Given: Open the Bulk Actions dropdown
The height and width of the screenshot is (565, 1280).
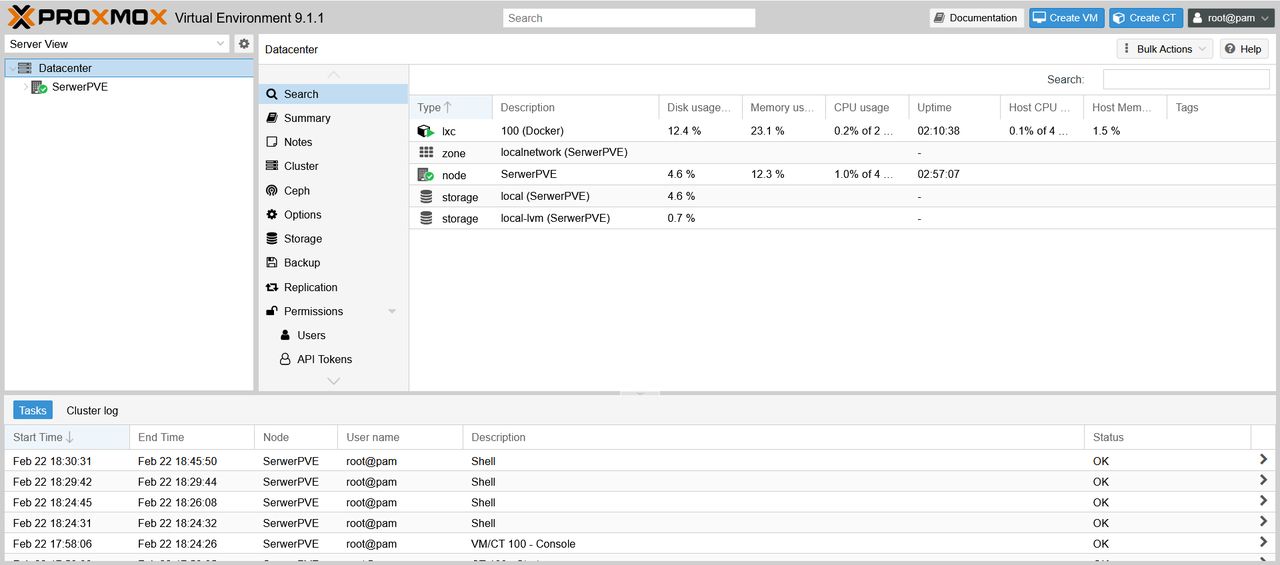Looking at the screenshot, I should 1164,49.
